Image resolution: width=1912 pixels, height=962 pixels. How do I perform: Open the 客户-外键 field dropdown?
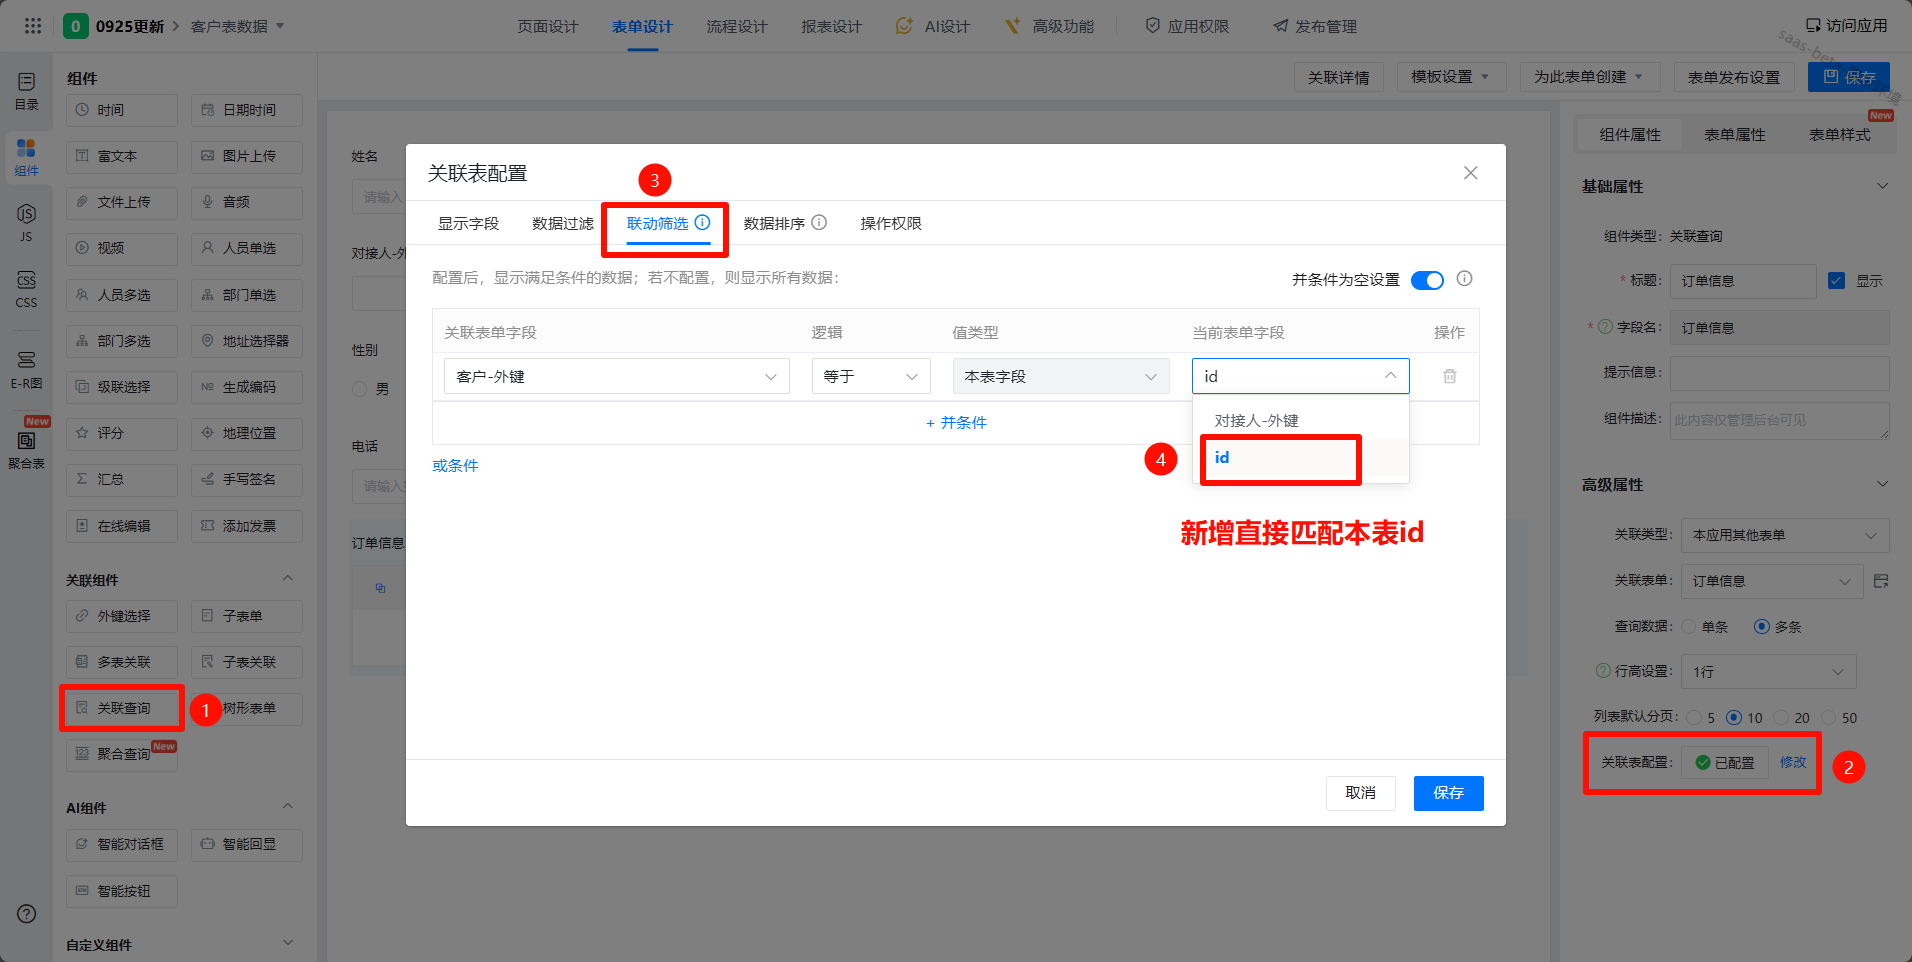[616, 376]
